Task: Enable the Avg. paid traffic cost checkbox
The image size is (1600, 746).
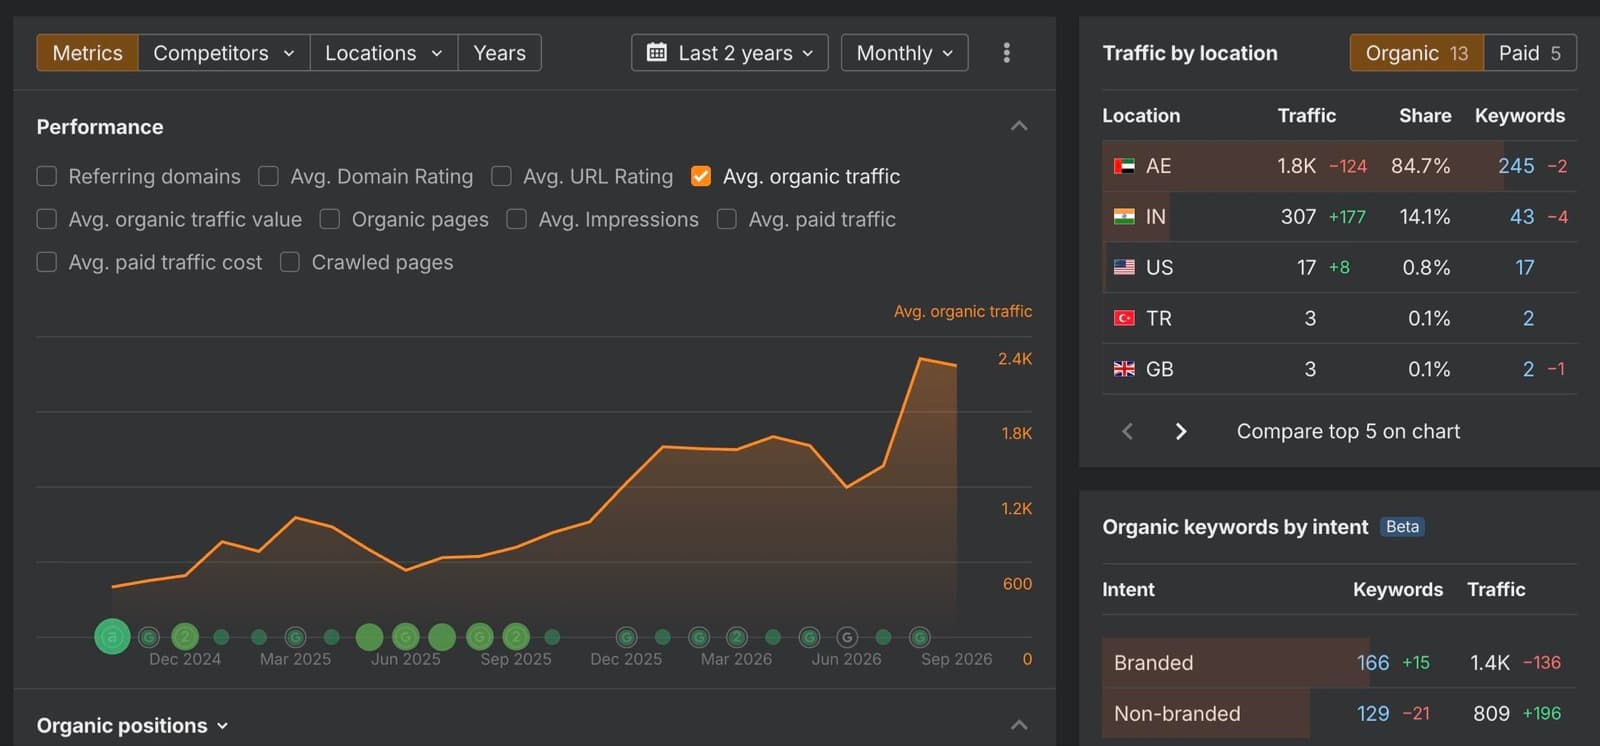Action: point(47,262)
